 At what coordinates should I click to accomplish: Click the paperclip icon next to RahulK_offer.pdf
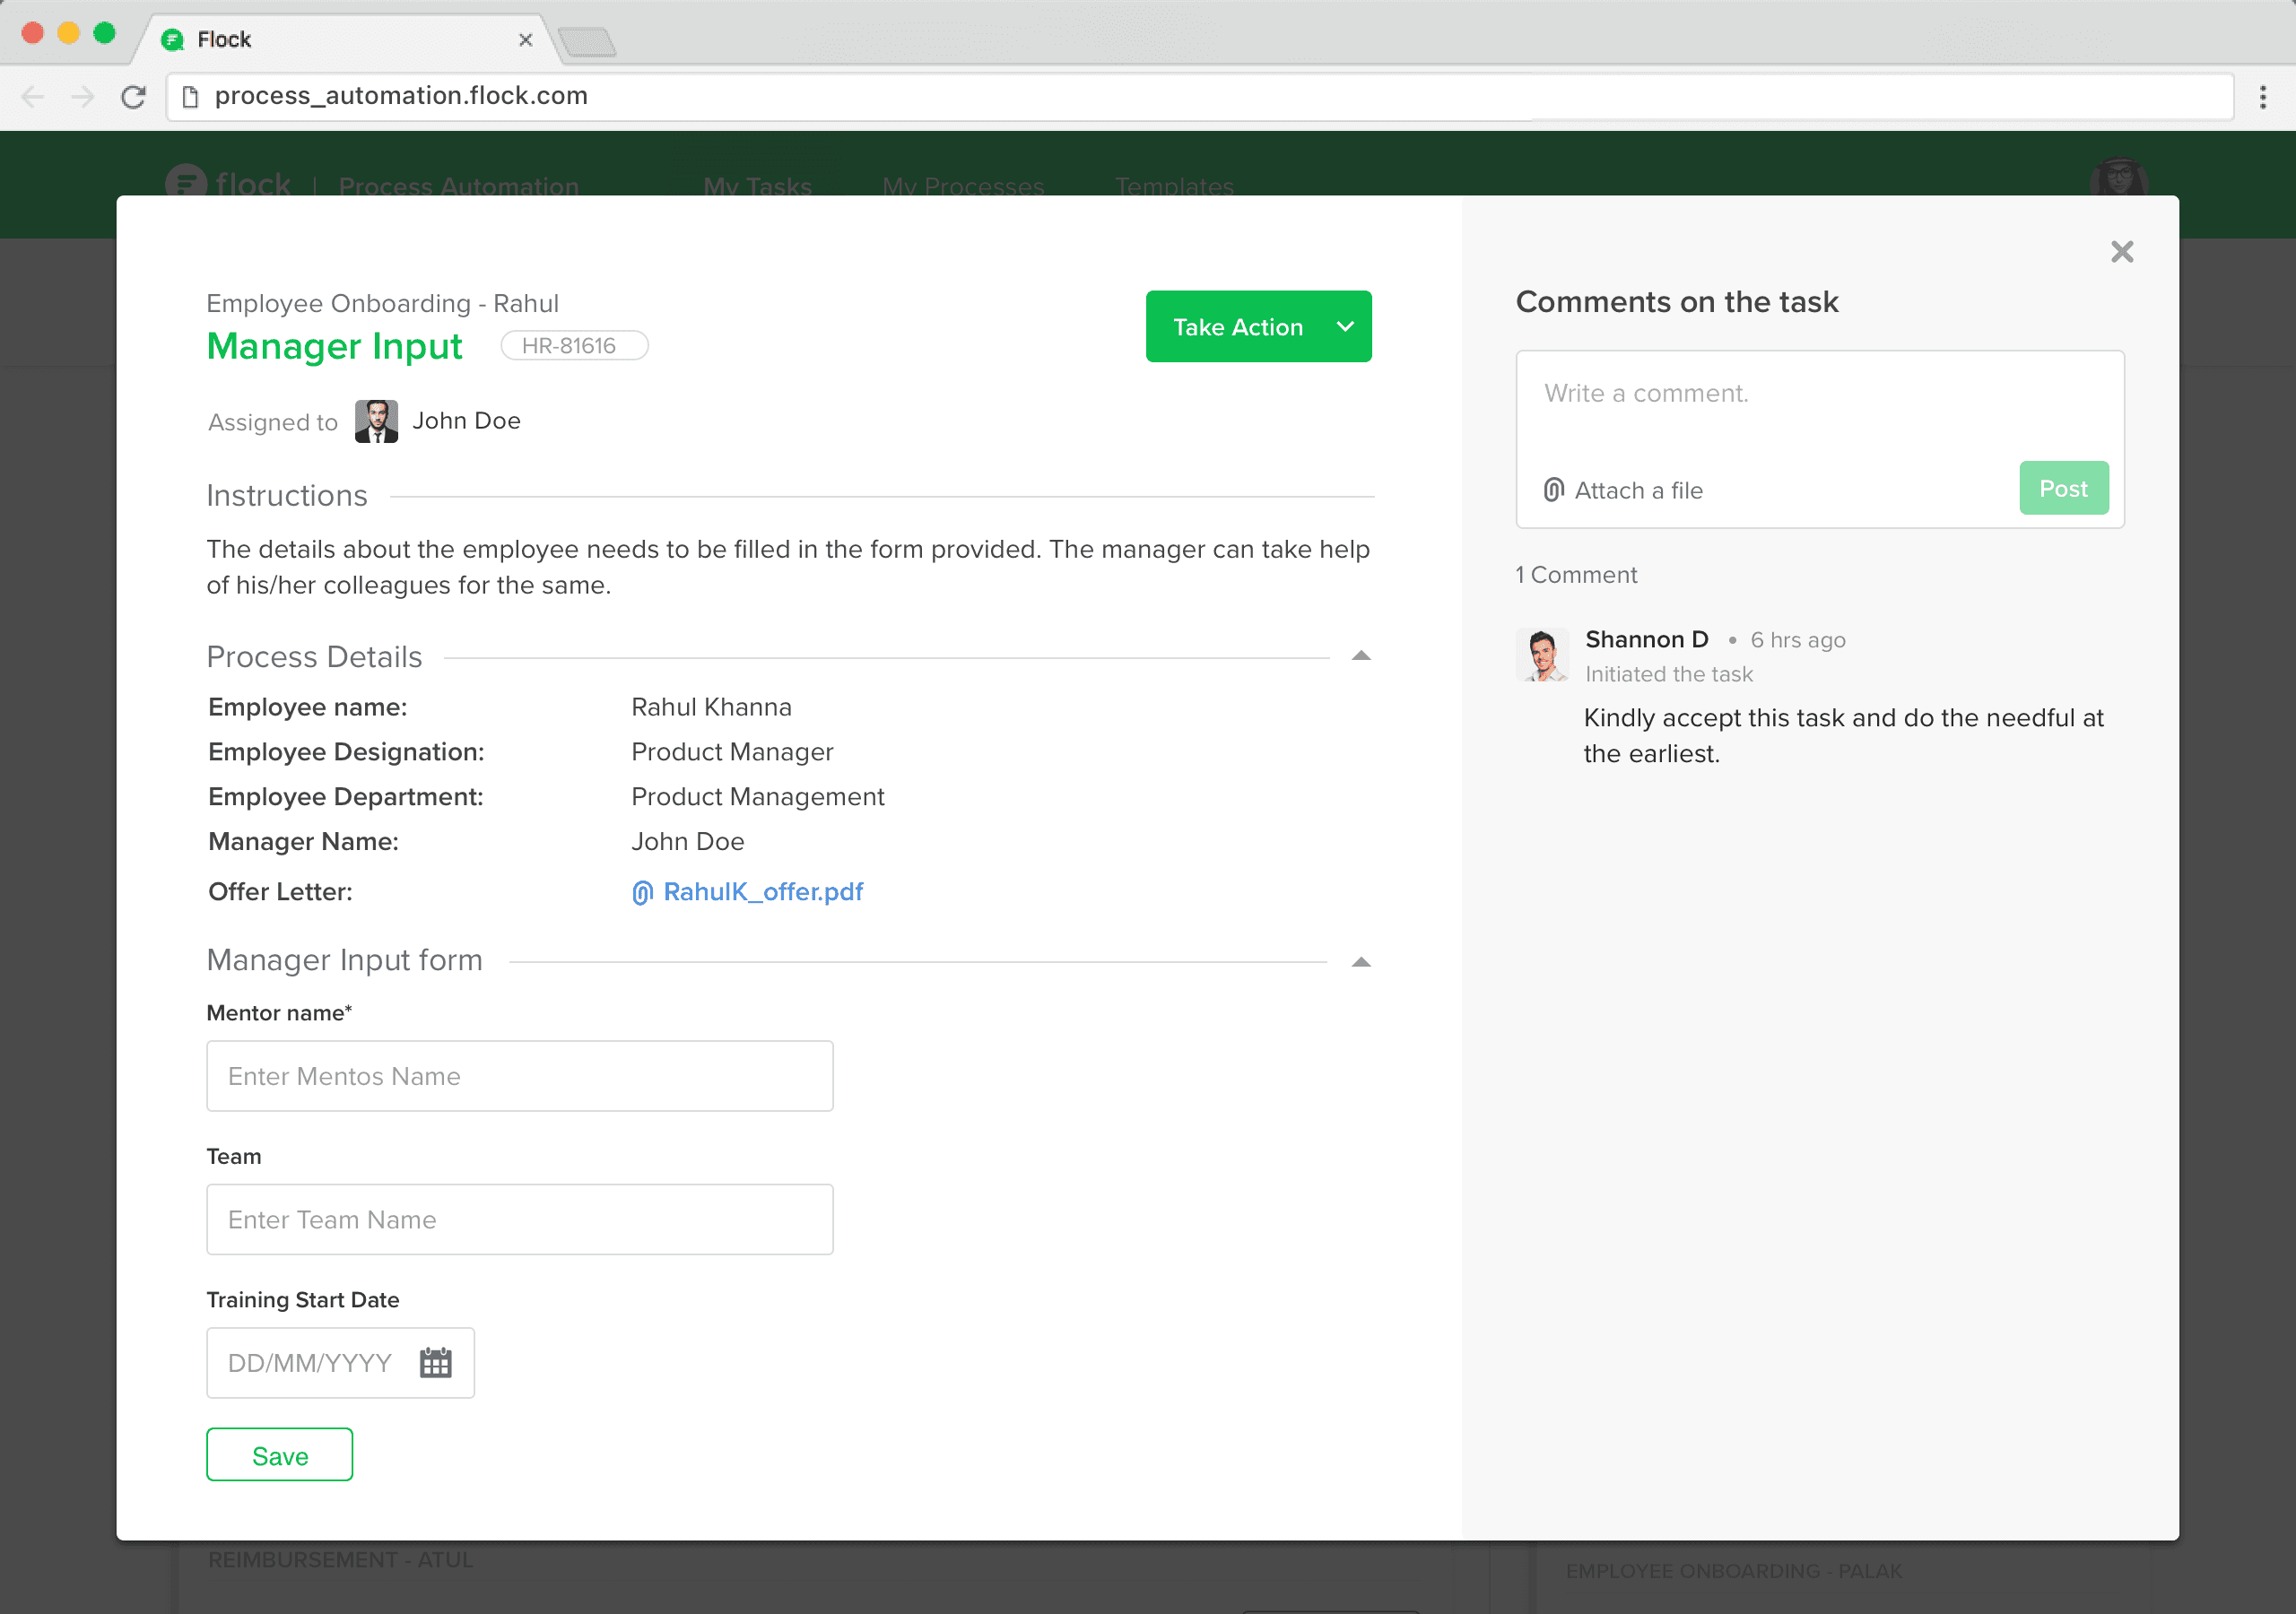[x=642, y=892]
